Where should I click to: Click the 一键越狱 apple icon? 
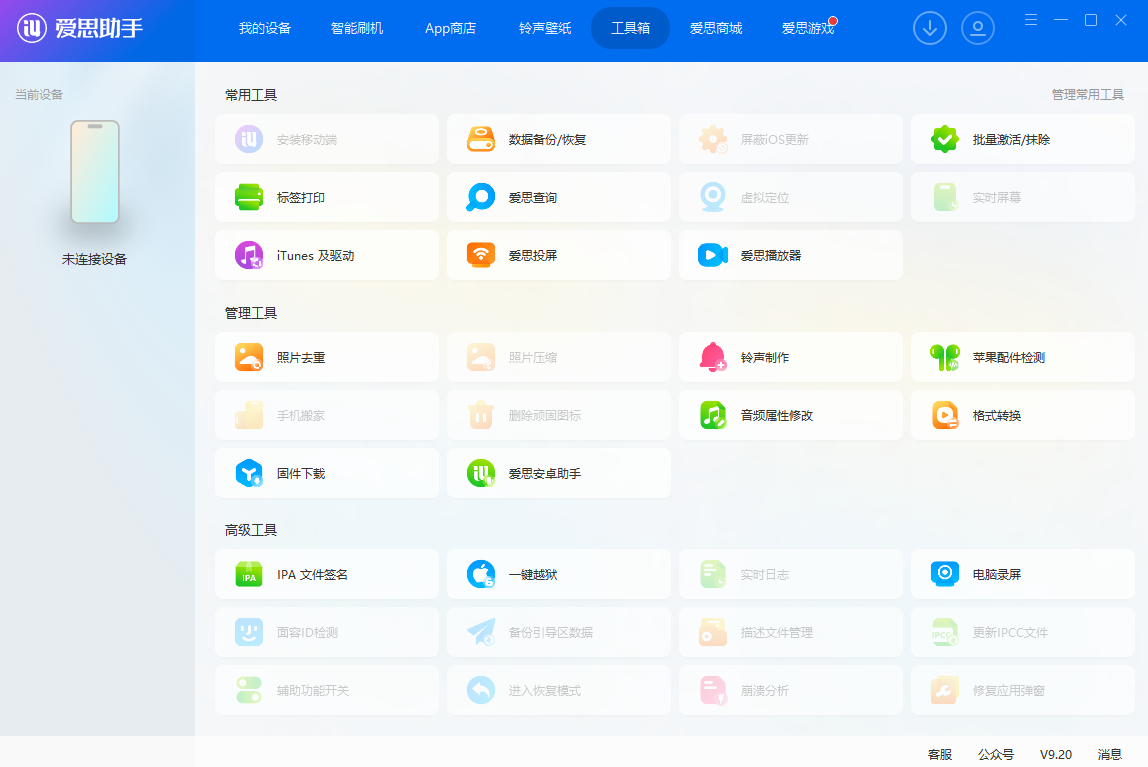481,575
